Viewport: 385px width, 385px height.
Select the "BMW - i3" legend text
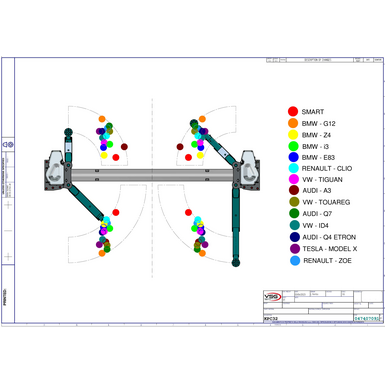coord(315,146)
